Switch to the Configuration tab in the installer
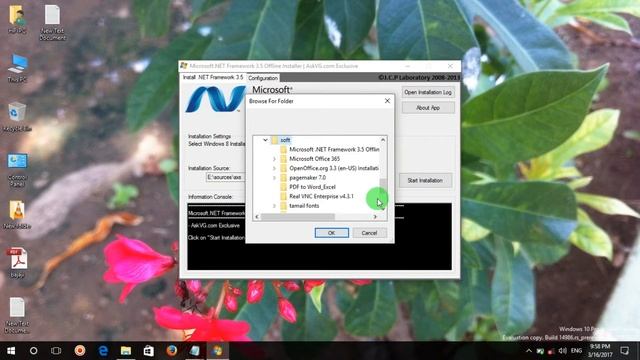The height and width of the screenshot is (360, 640). pos(263,78)
